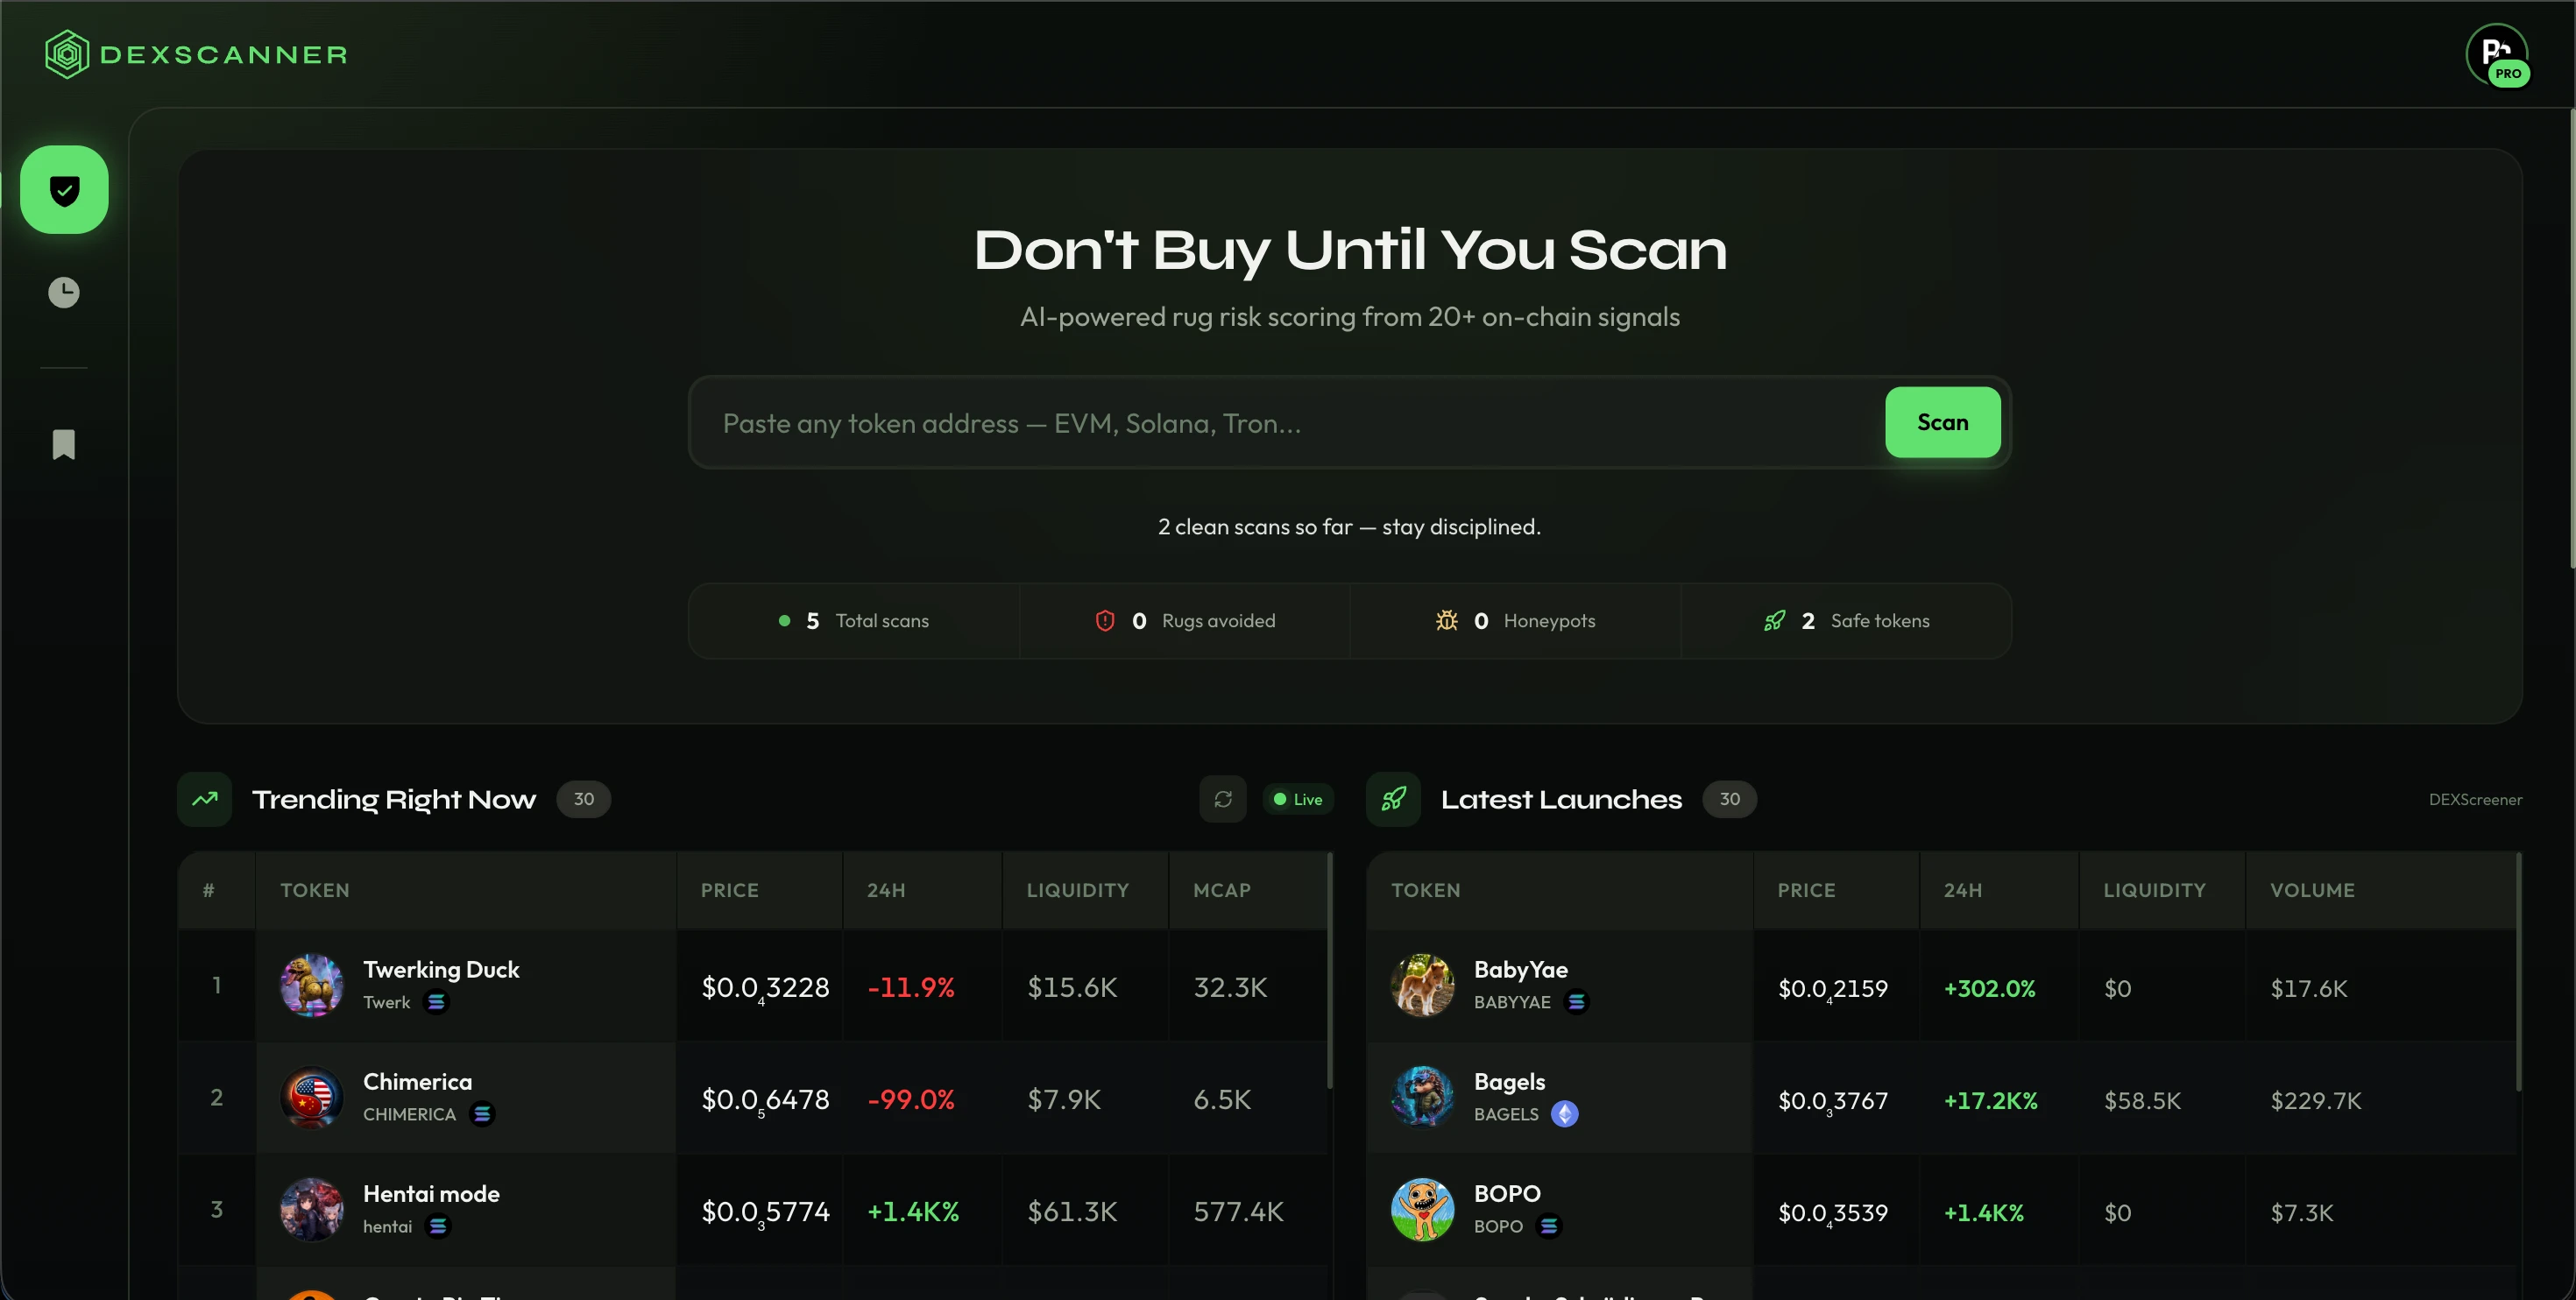Click Solana chain badge next to Twerk
2576x1300 pixels.
[436, 1001]
